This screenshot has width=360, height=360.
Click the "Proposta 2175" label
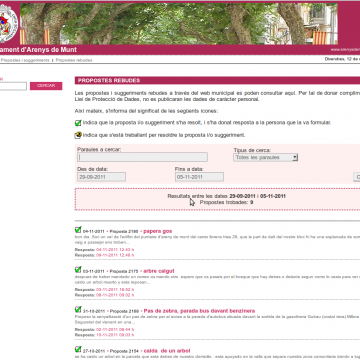click(124, 271)
